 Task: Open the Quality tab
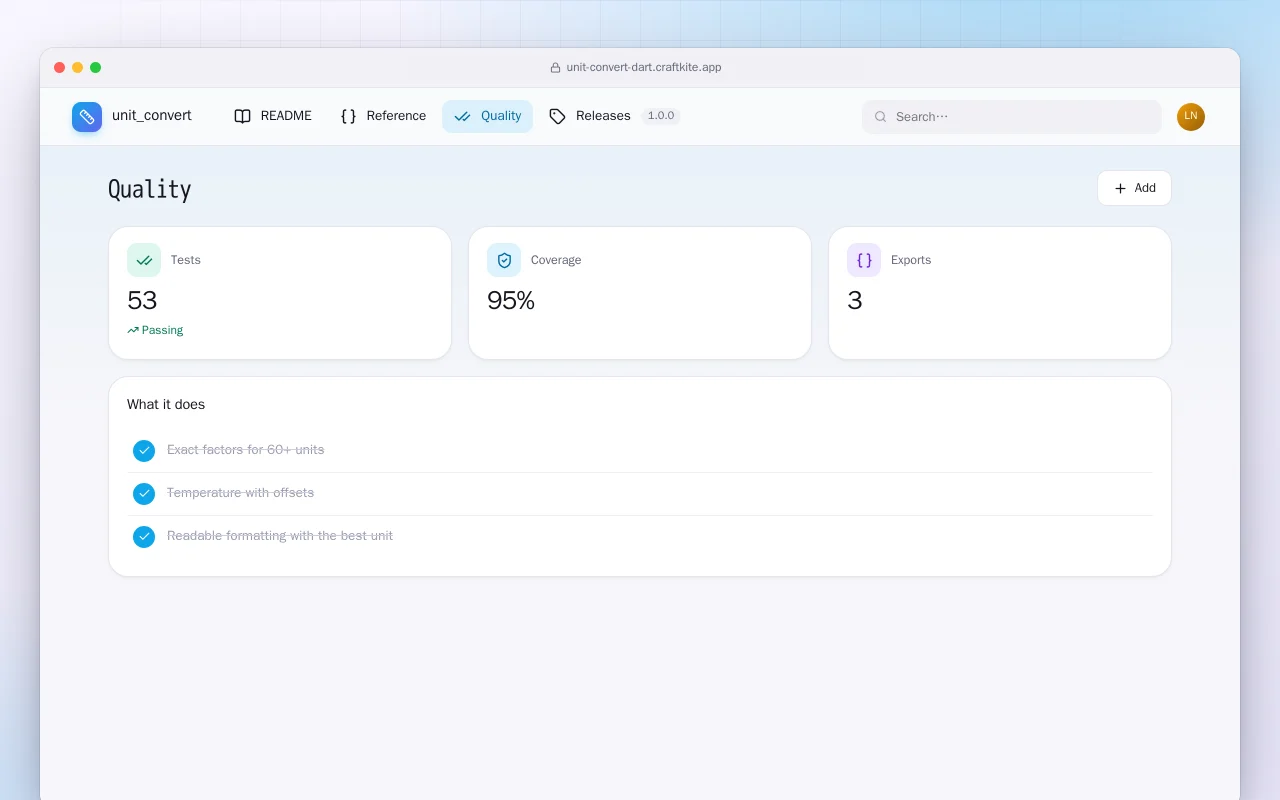[487, 116]
